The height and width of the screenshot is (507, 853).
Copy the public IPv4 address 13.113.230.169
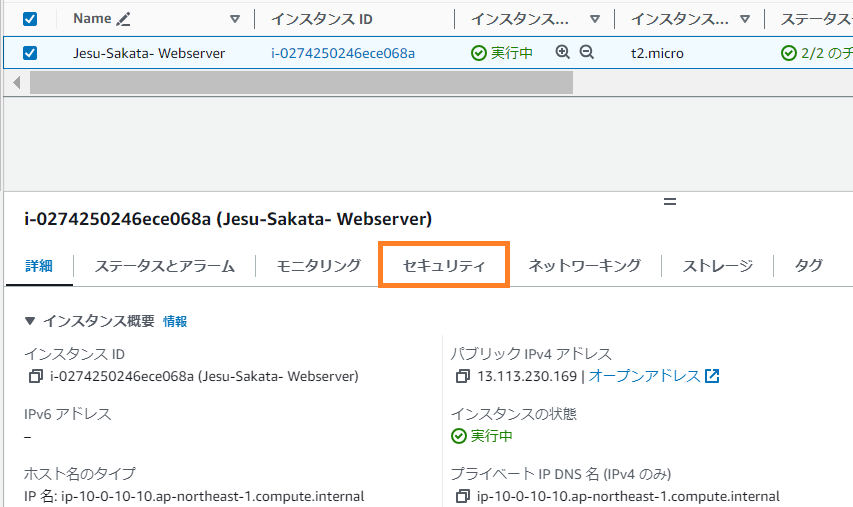coord(462,376)
